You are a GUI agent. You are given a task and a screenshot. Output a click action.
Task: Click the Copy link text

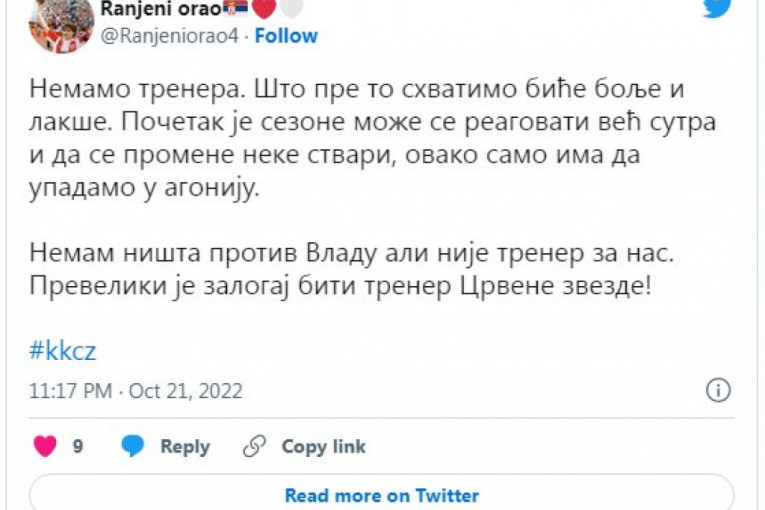[323, 447]
